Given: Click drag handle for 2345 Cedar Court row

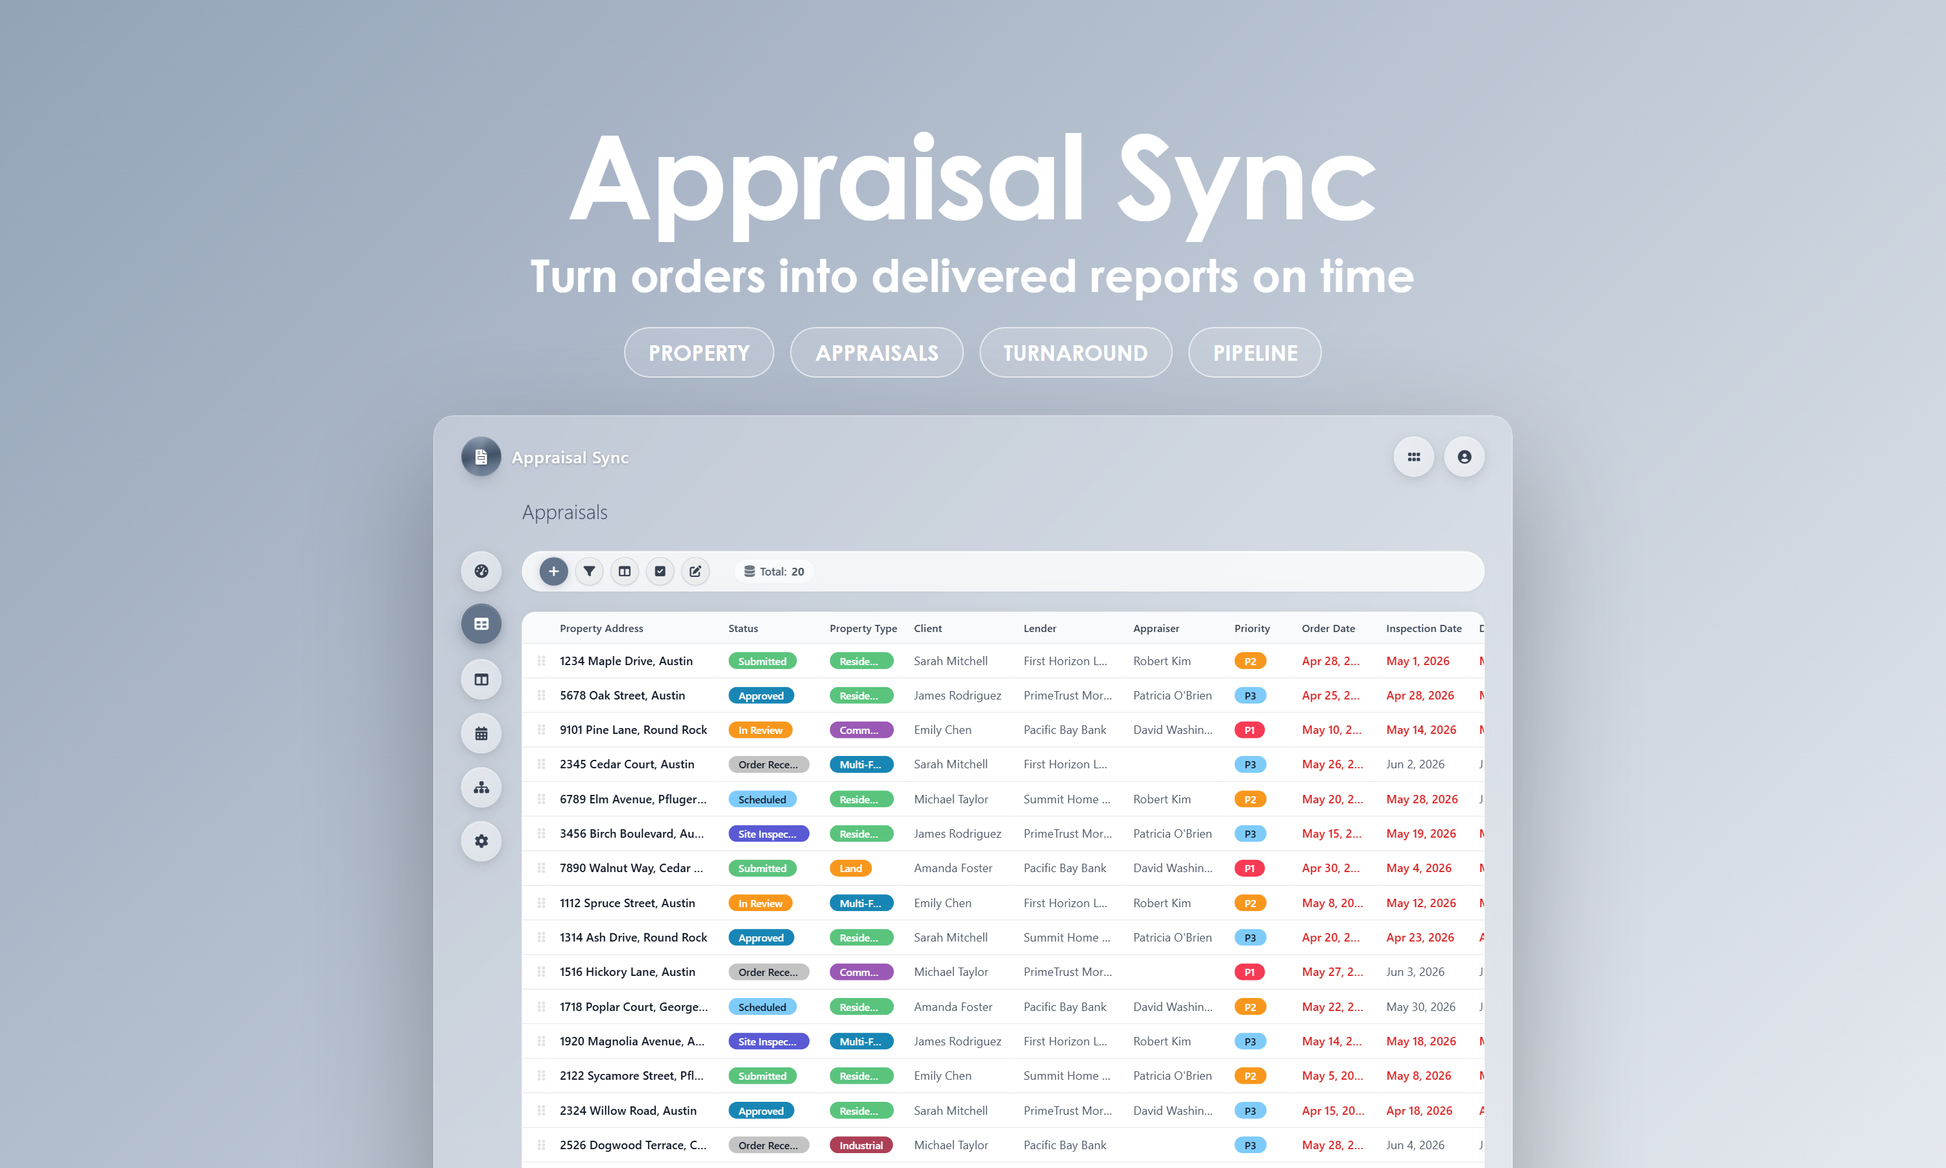Looking at the screenshot, I should tap(541, 764).
